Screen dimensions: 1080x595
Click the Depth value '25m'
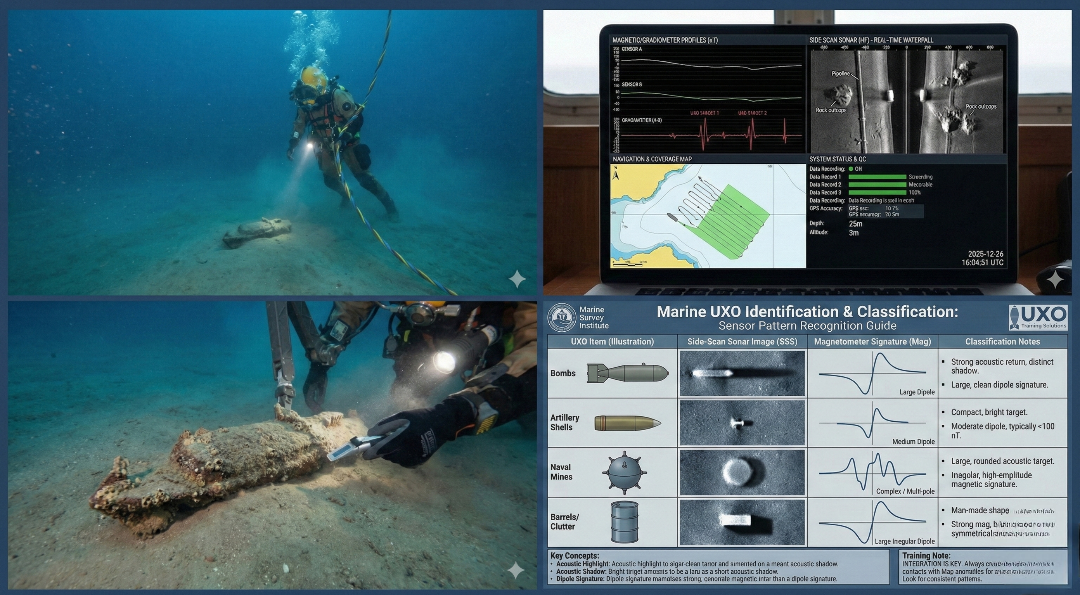(855, 224)
